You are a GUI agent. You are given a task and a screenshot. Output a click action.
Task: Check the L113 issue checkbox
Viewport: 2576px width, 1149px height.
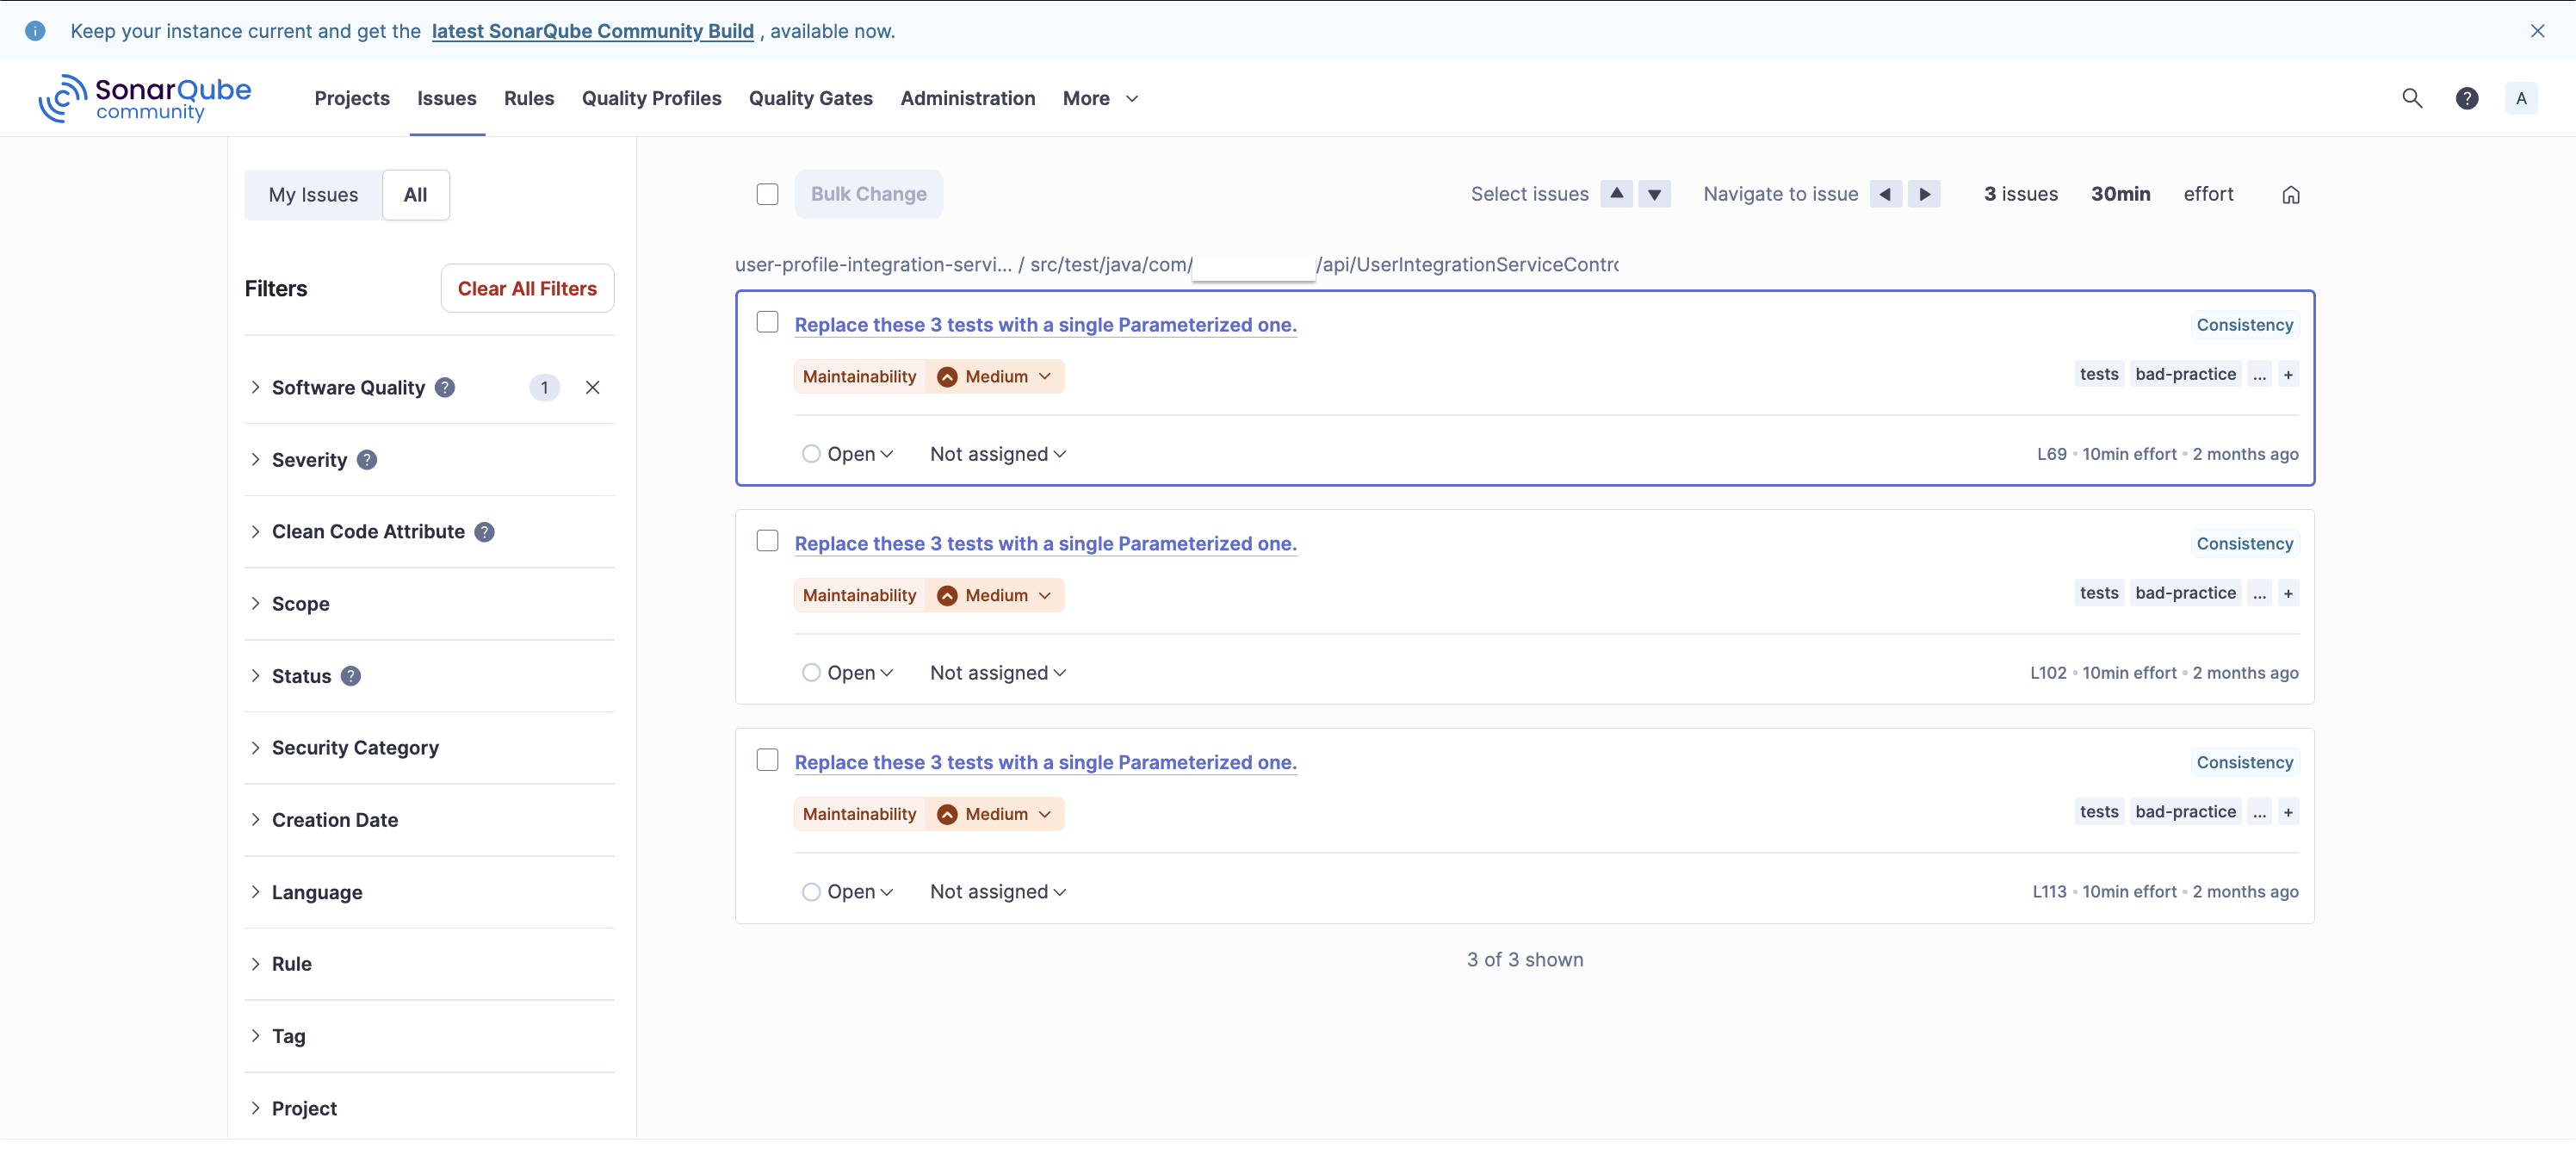[767, 760]
